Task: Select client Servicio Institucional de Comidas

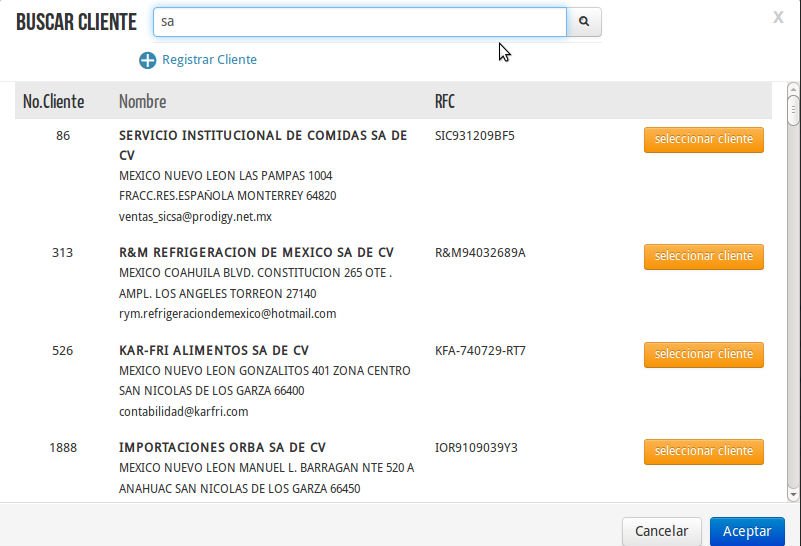Action: click(x=703, y=140)
